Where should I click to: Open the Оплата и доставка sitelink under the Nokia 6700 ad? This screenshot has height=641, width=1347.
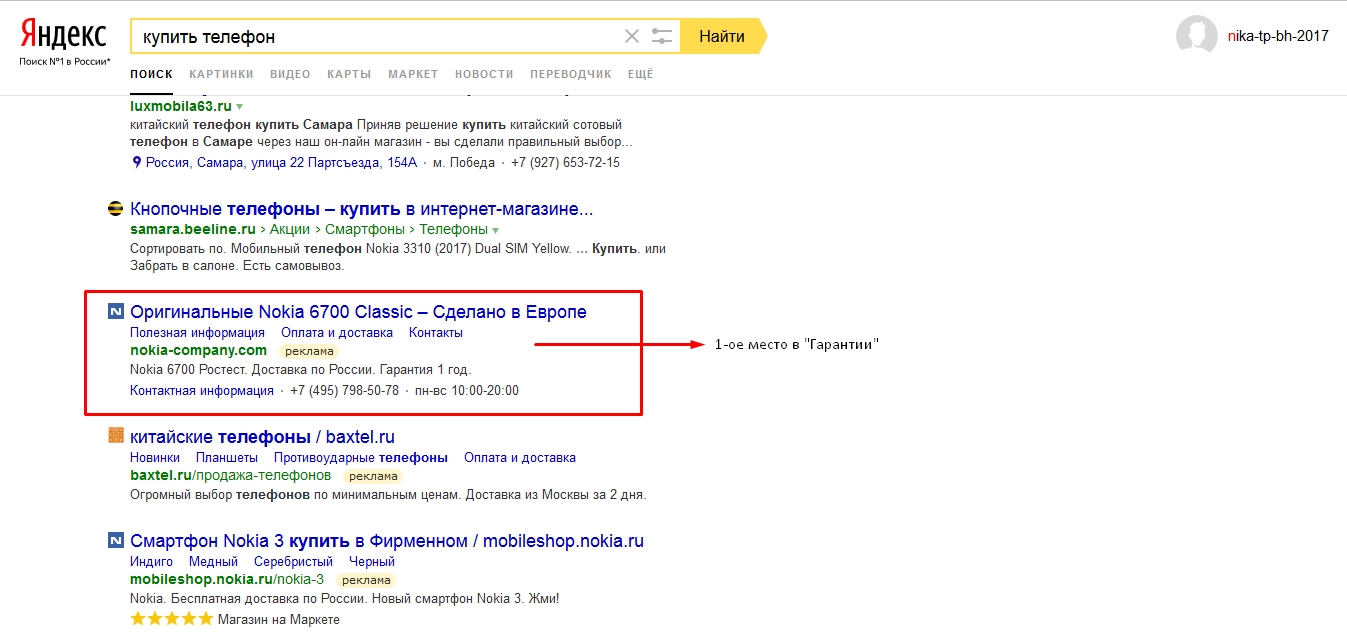click(x=337, y=332)
